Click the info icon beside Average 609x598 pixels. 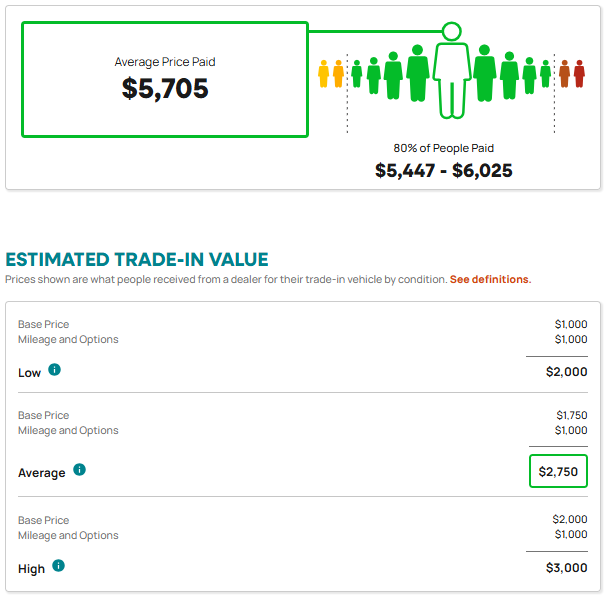point(79,469)
